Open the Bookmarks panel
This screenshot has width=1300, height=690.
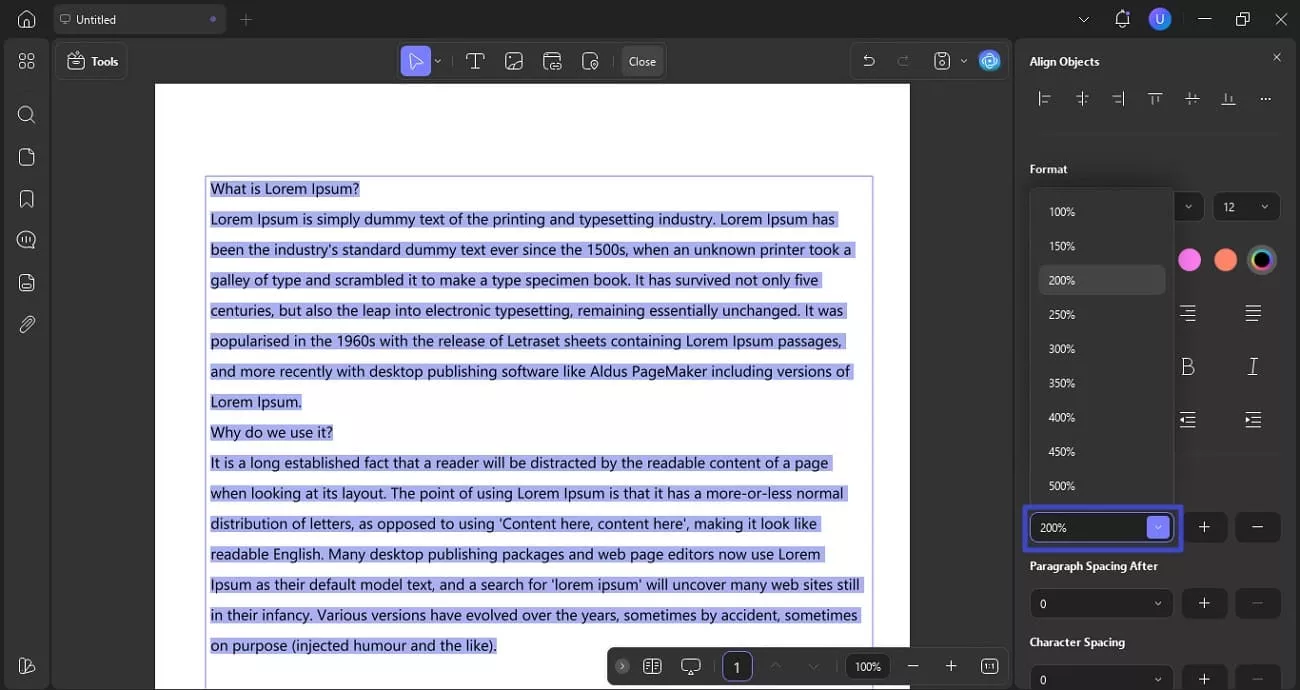[26, 198]
